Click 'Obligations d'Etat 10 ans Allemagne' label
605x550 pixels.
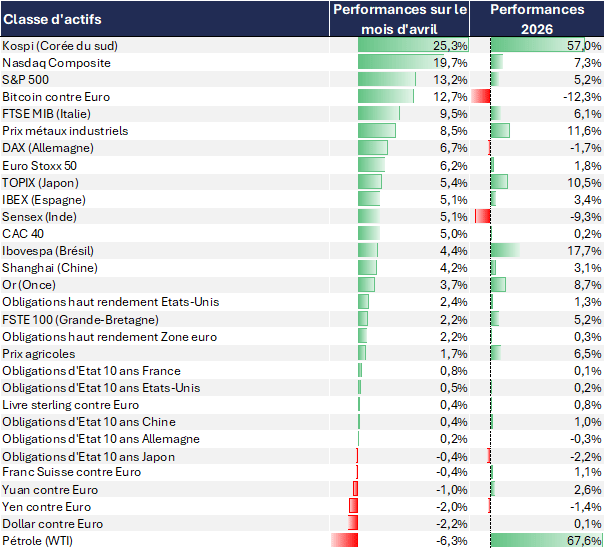(101, 439)
